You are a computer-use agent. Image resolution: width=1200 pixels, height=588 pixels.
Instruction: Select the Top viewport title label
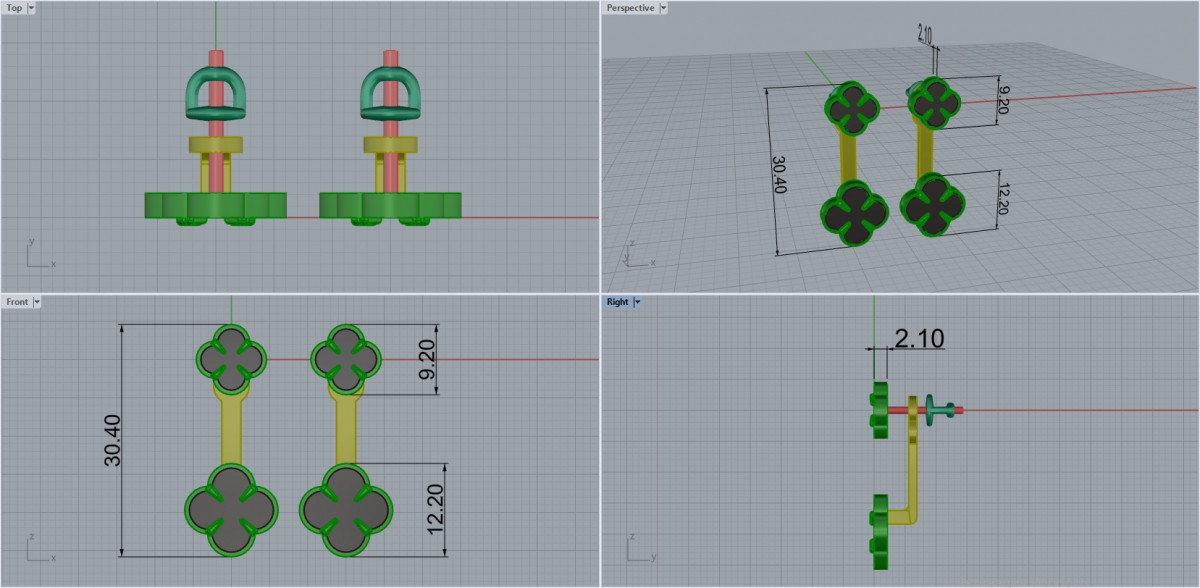14,7
